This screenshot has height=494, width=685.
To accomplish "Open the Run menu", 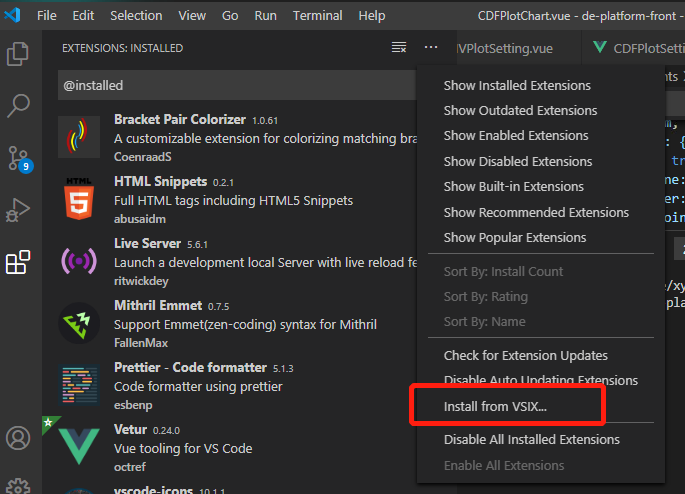I will tap(266, 16).
